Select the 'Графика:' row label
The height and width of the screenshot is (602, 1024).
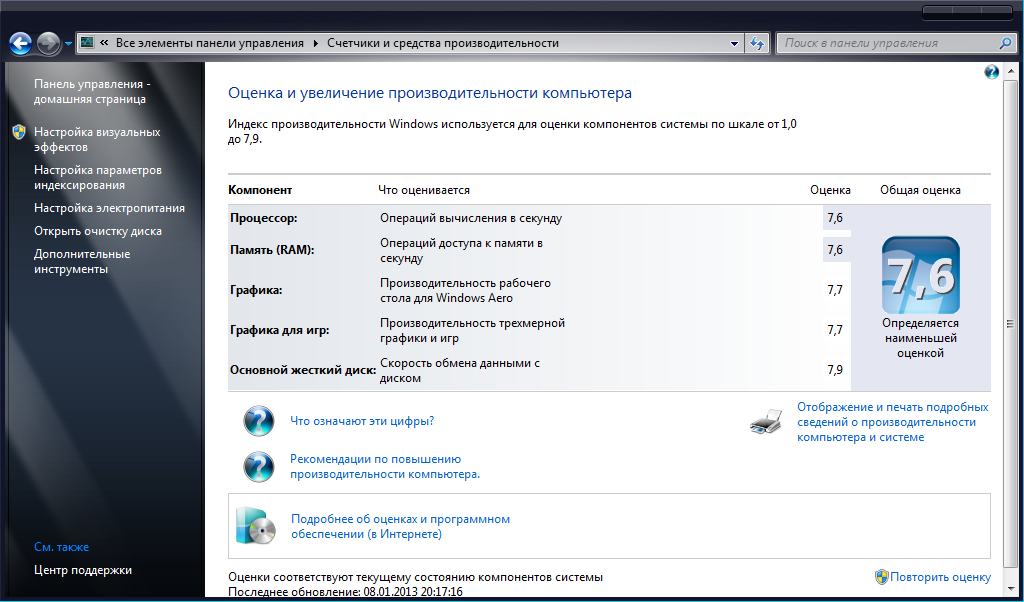click(256, 290)
